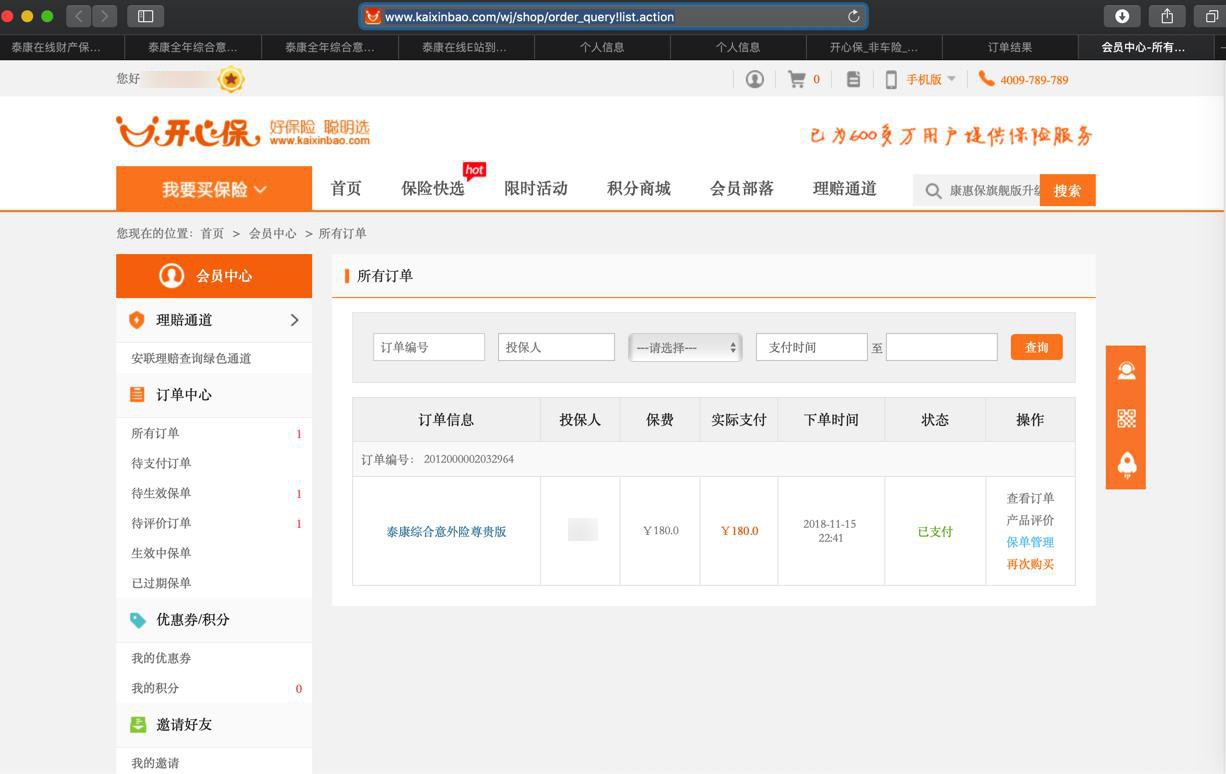
Task: Open 我的优惠券 in the sidebar
Action: (x=161, y=658)
